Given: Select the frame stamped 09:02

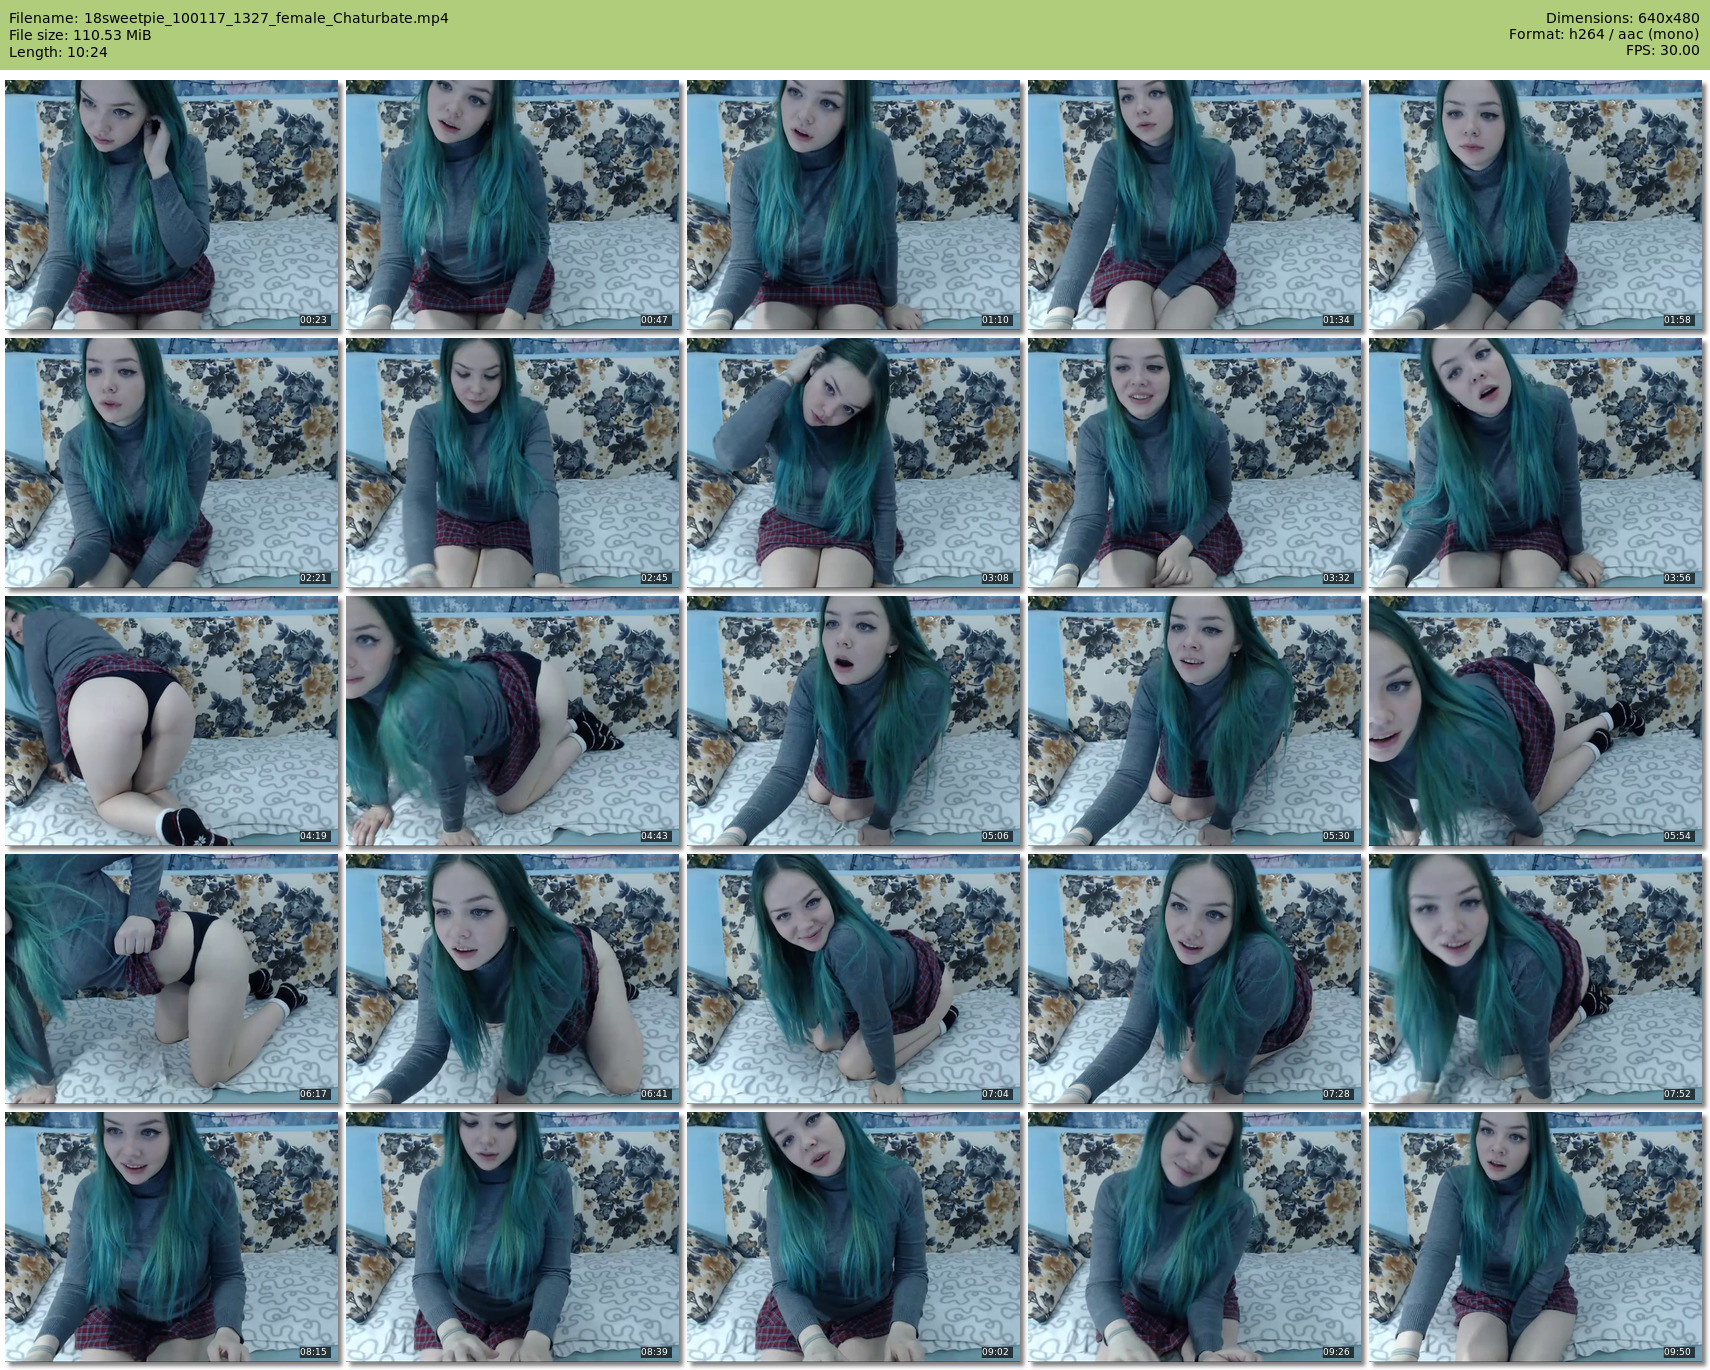Looking at the screenshot, I should pyautogui.click(x=854, y=1237).
